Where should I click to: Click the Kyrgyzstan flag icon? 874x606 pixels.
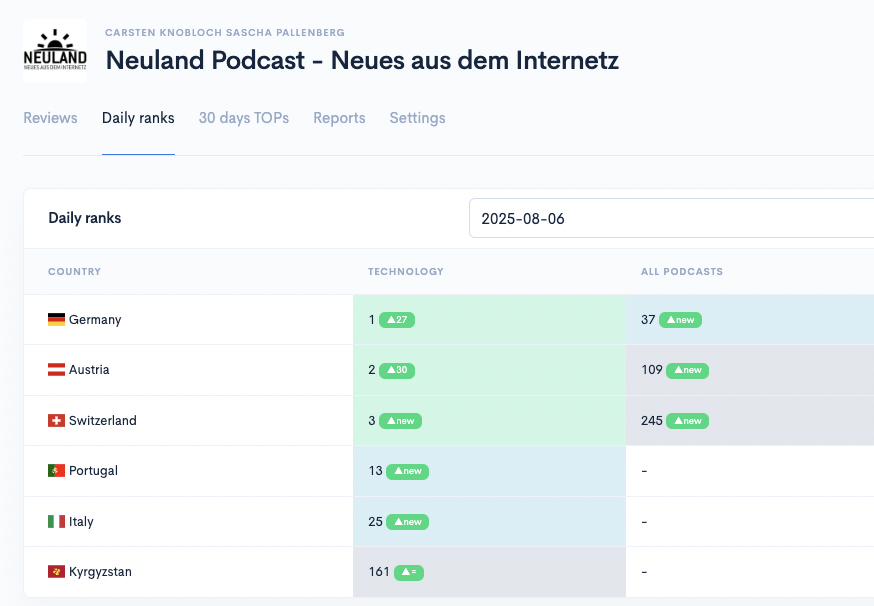tap(56, 571)
